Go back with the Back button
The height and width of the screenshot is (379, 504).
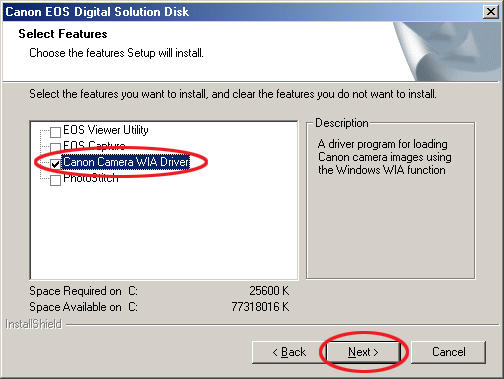pyautogui.click(x=289, y=352)
